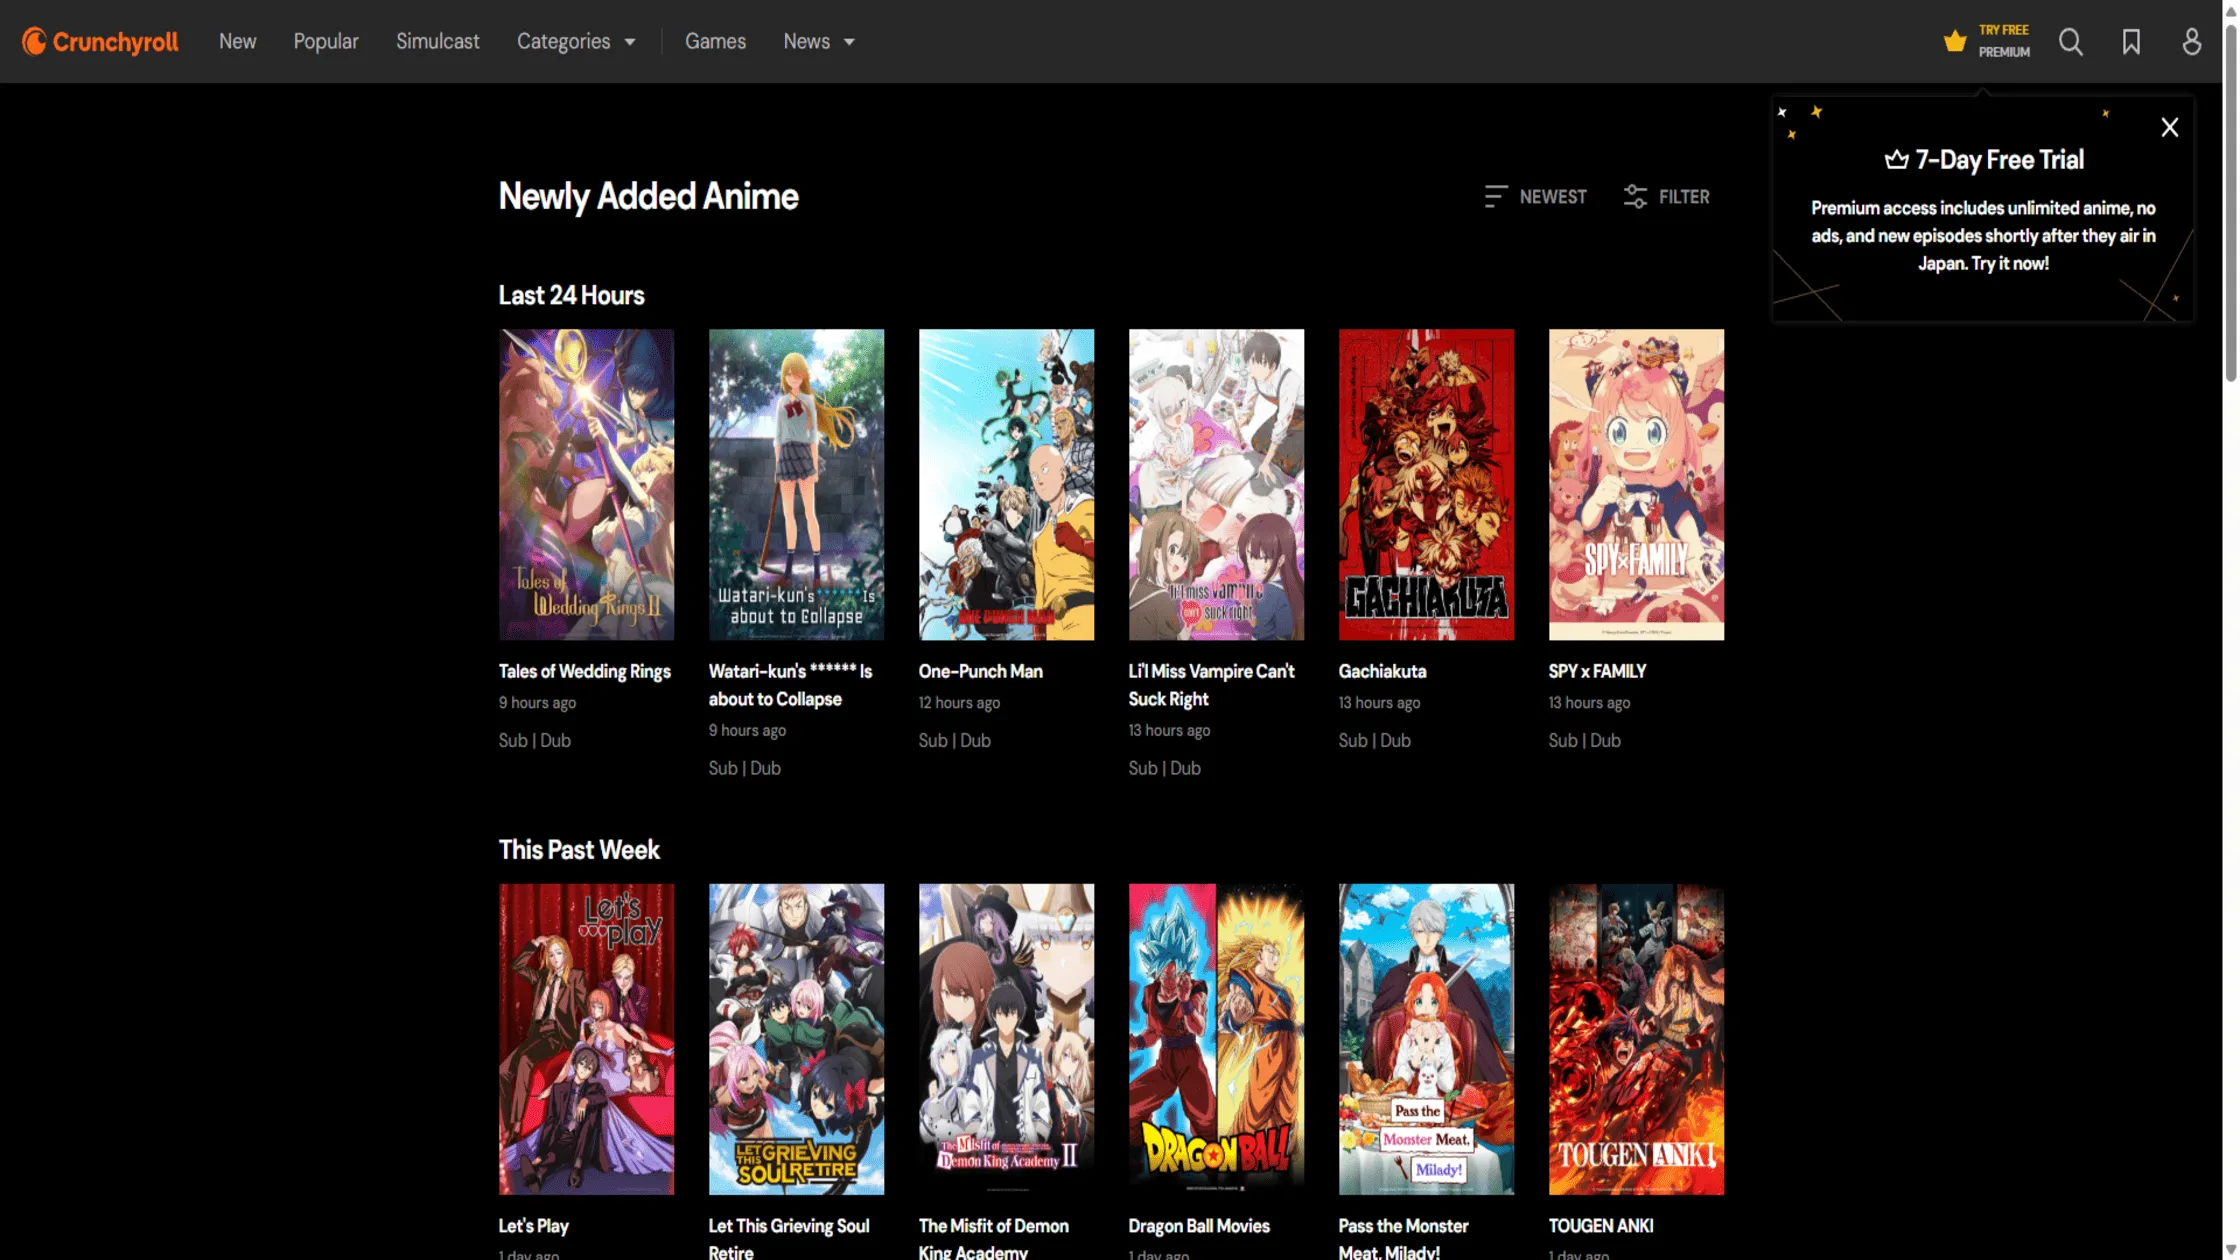2240x1260 pixels.
Task: Toggle the Filter panel open
Action: tap(1665, 196)
